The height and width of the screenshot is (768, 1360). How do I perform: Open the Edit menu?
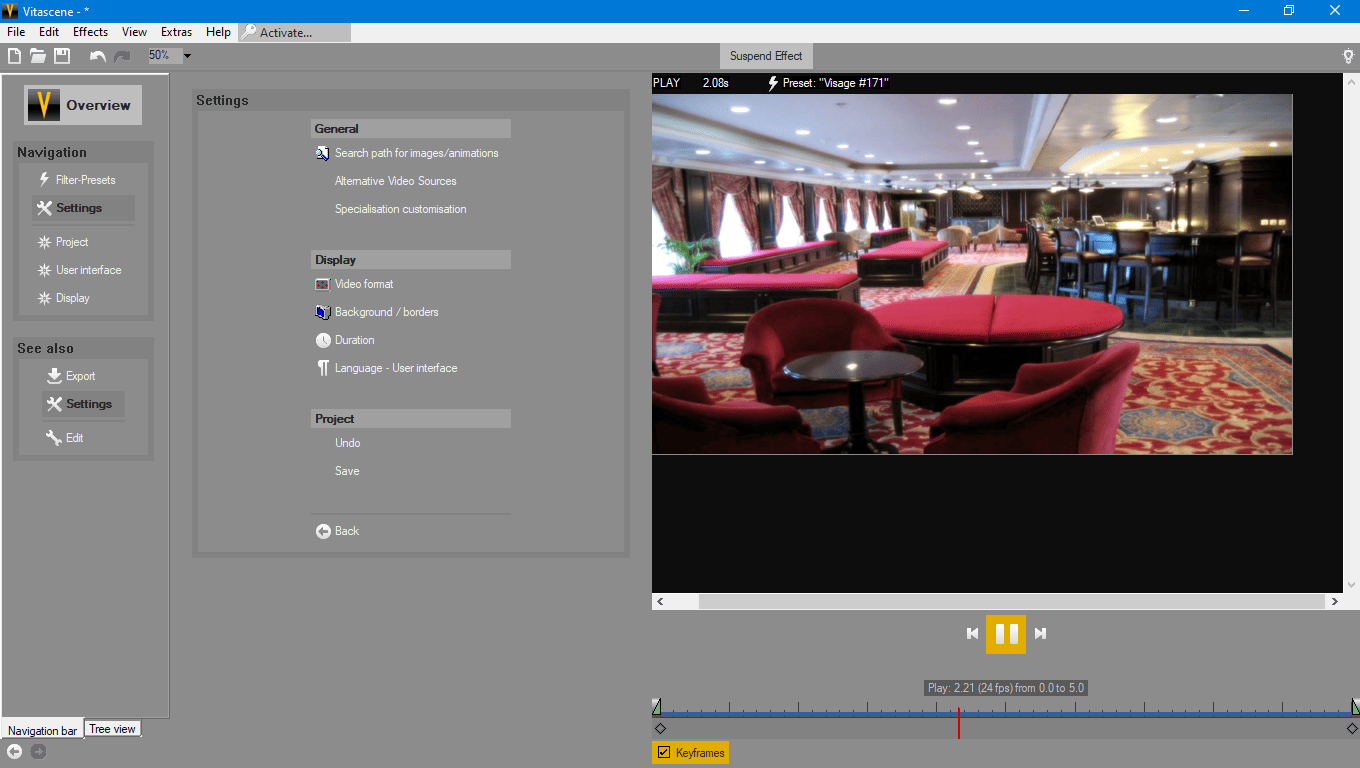pyautogui.click(x=49, y=32)
